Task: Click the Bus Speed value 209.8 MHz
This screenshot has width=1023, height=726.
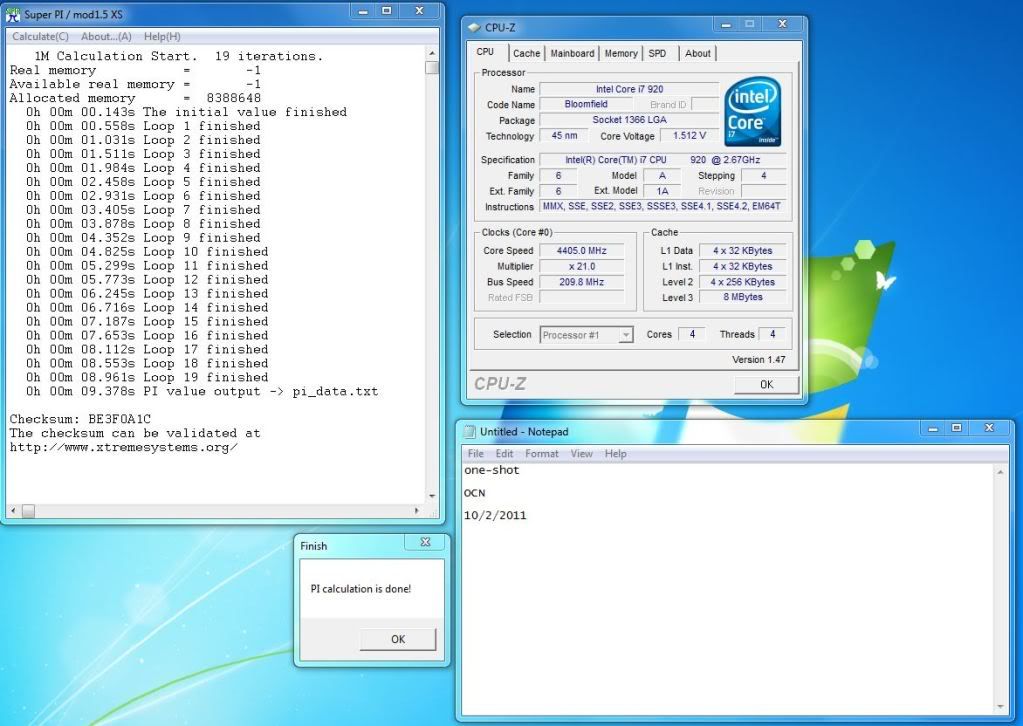Action: tap(581, 282)
